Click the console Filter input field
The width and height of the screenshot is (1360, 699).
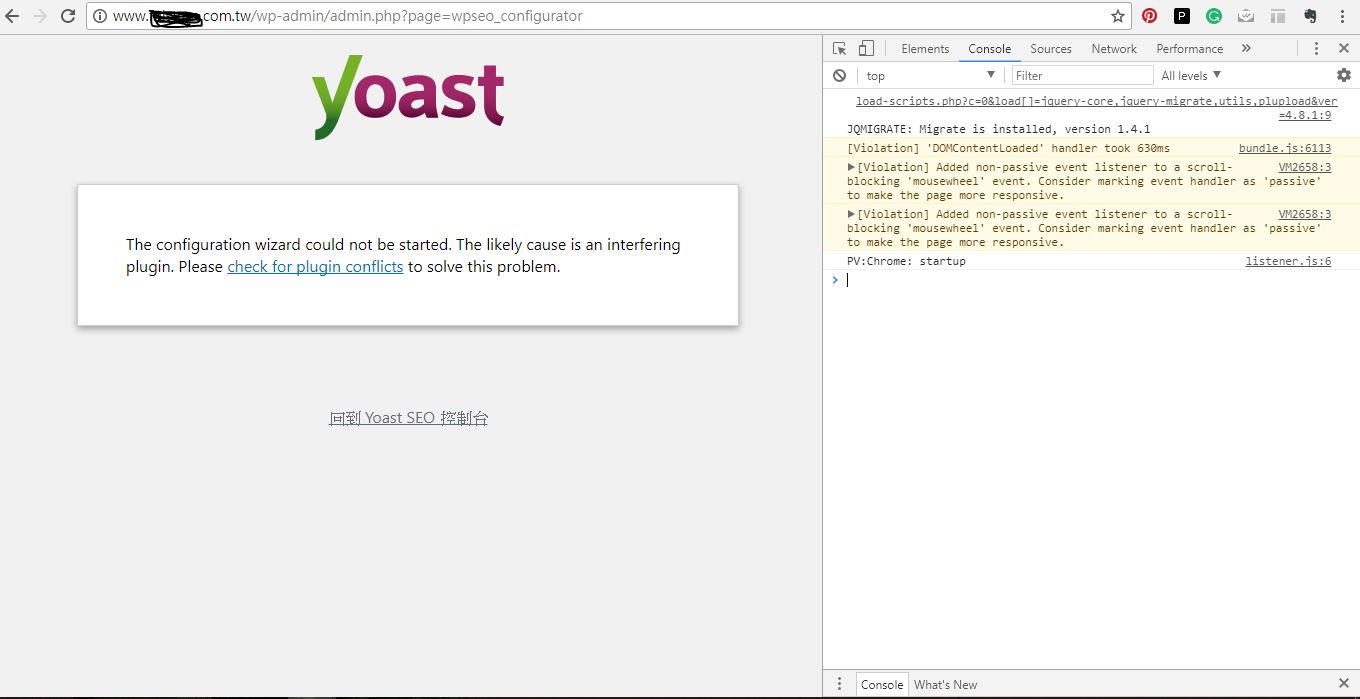(x=1083, y=75)
